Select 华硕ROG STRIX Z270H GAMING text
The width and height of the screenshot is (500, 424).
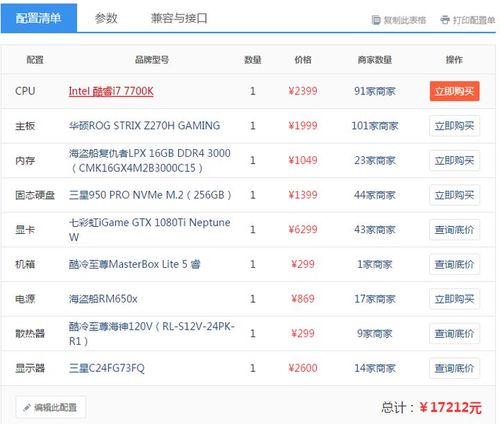tap(144, 126)
